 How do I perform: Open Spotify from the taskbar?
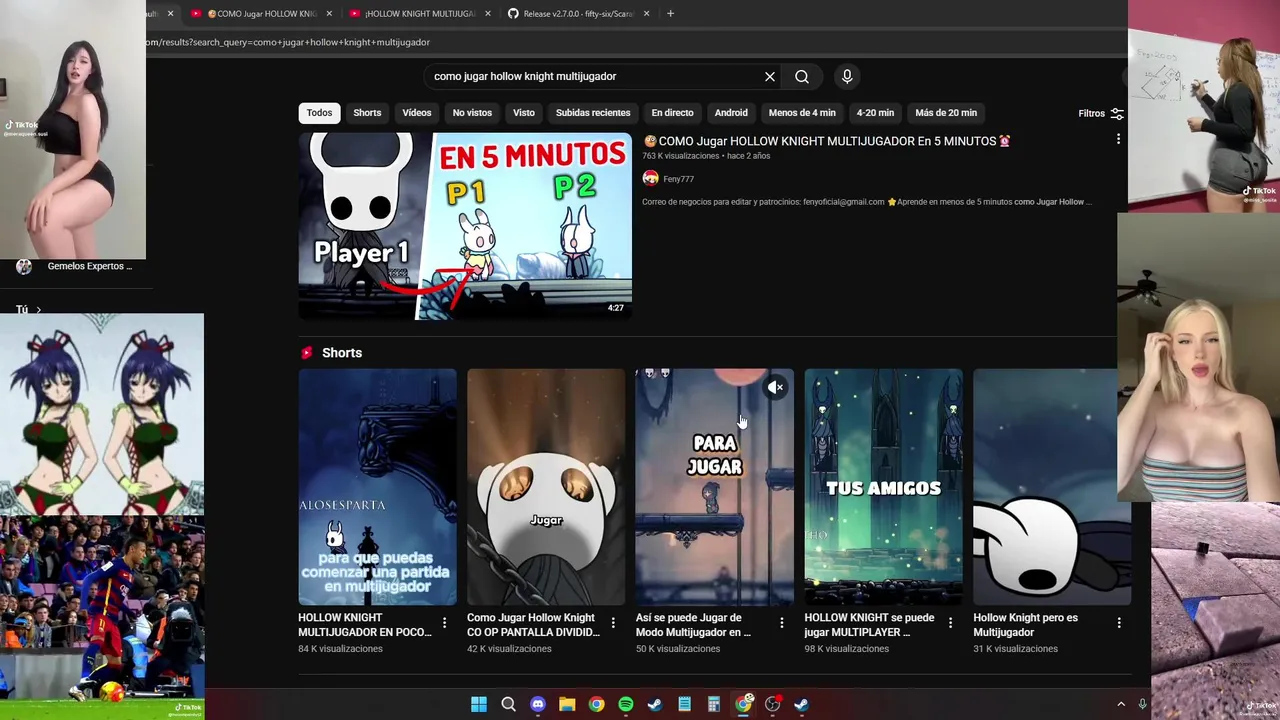(626, 704)
